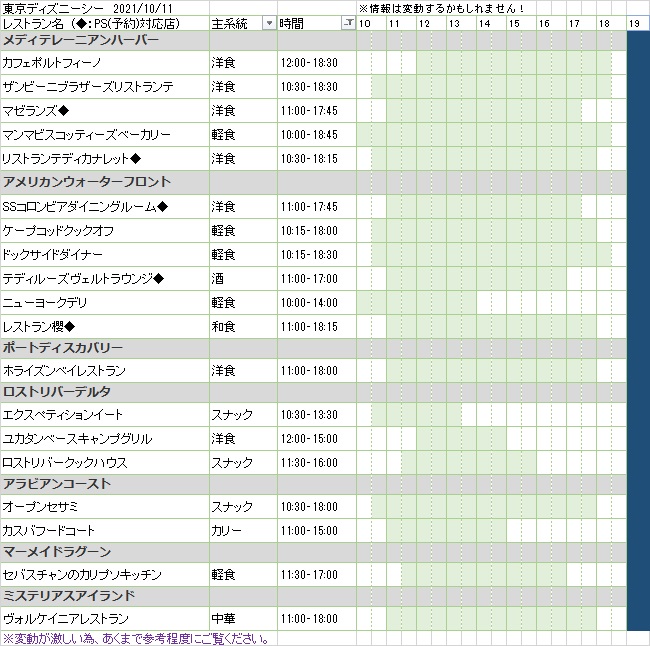
Task: Click the 10:15-18:00 time cell
Action: coord(317,231)
